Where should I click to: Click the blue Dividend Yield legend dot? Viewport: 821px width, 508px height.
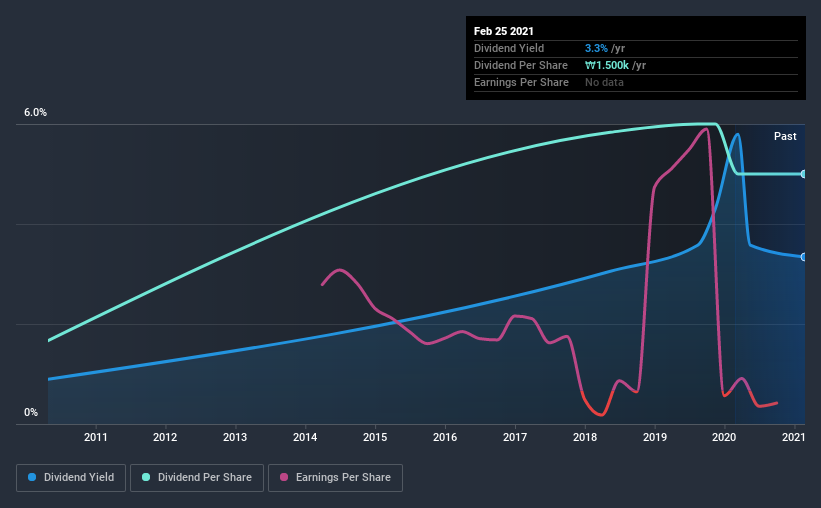coord(32,477)
